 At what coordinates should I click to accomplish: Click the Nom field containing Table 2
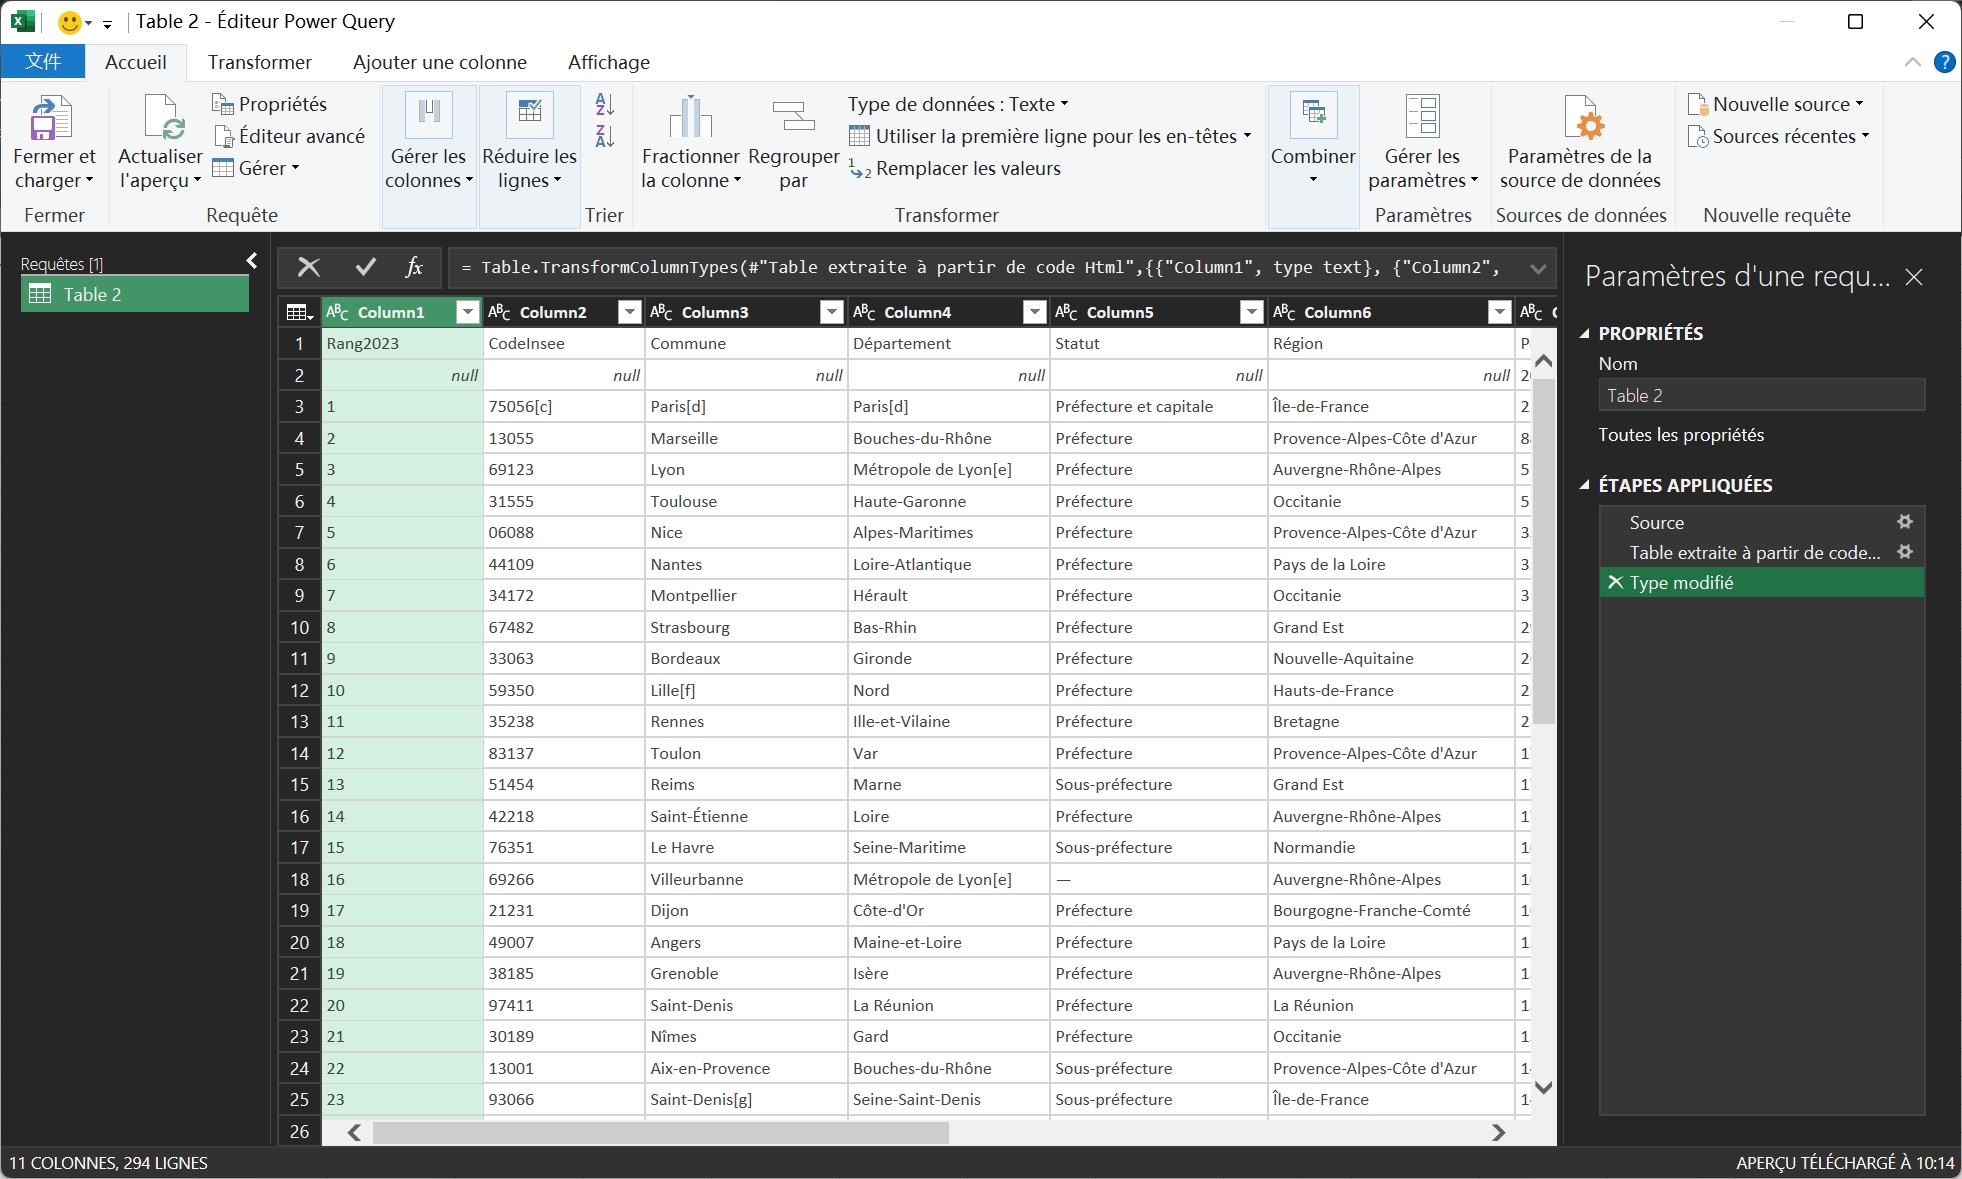[x=1762, y=395]
